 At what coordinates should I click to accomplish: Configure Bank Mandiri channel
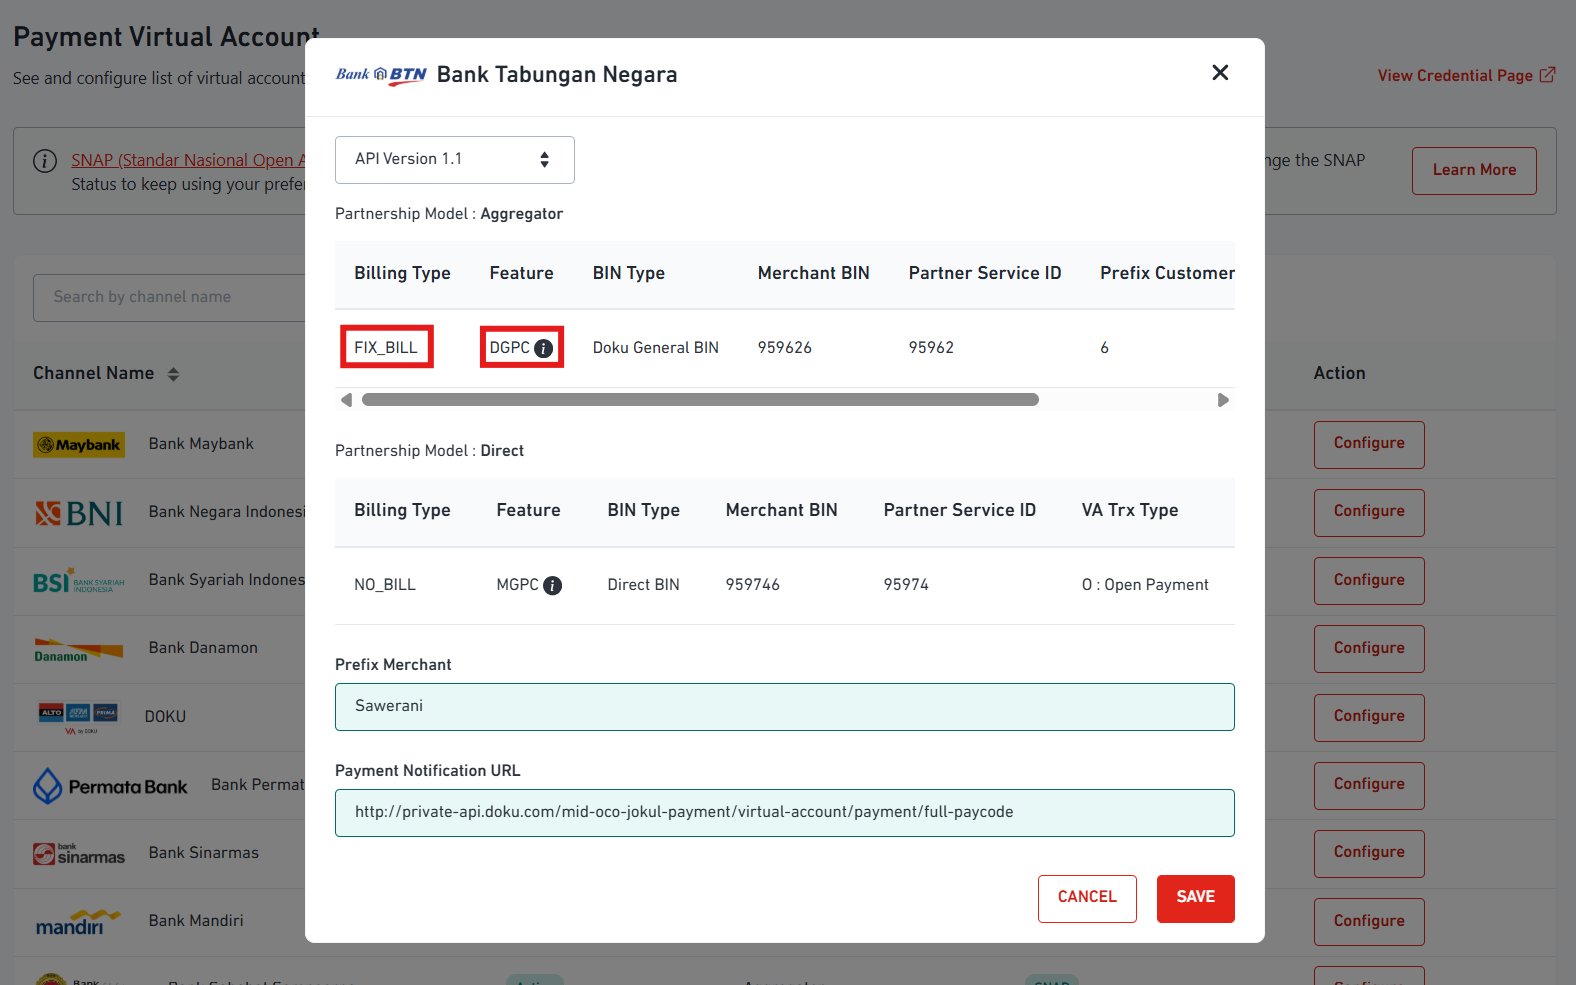(1368, 921)
